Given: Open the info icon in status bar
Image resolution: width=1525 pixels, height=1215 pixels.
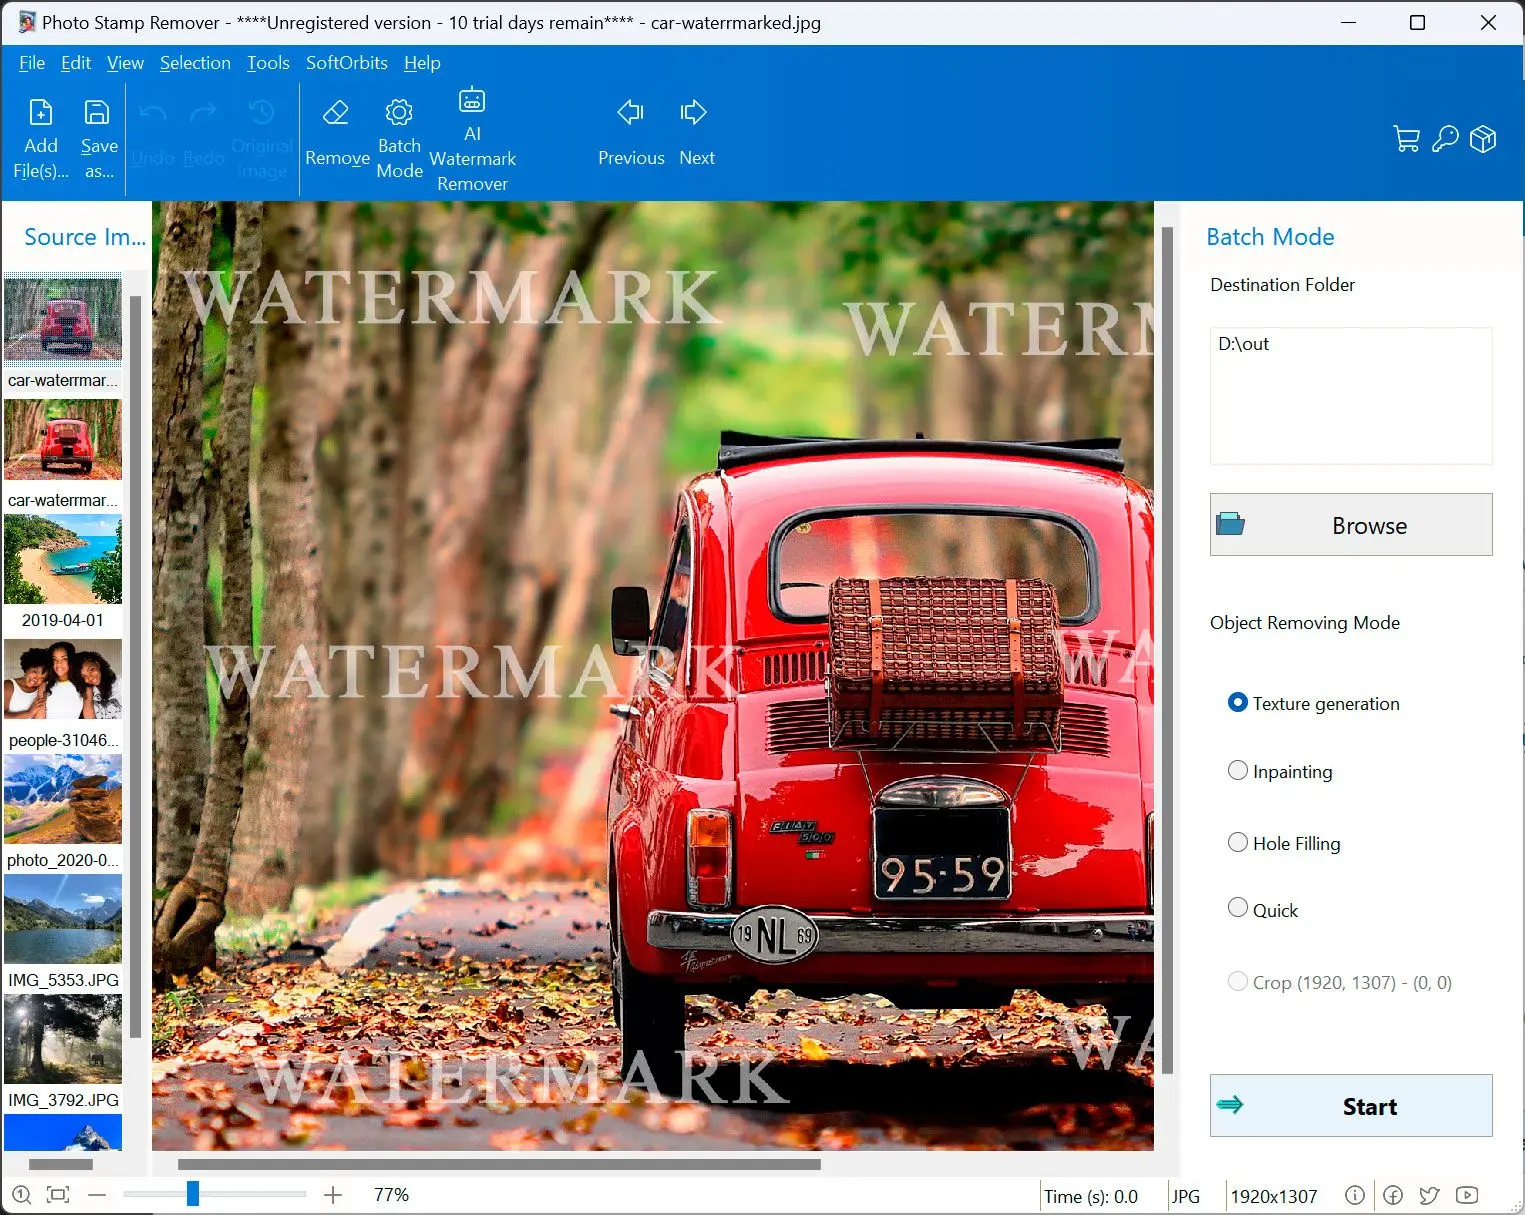Looking at the screenshot, I should tap(1354, 1195).
